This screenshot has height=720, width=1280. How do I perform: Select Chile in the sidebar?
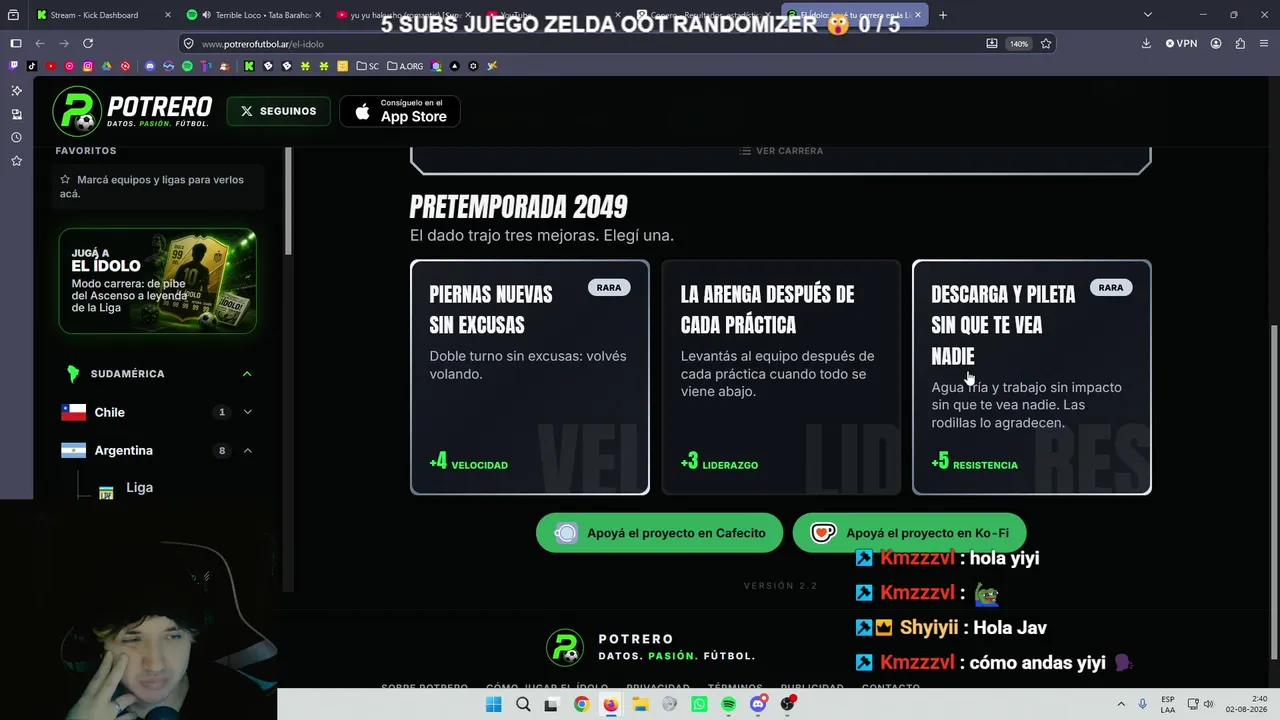tap(110, 412)
